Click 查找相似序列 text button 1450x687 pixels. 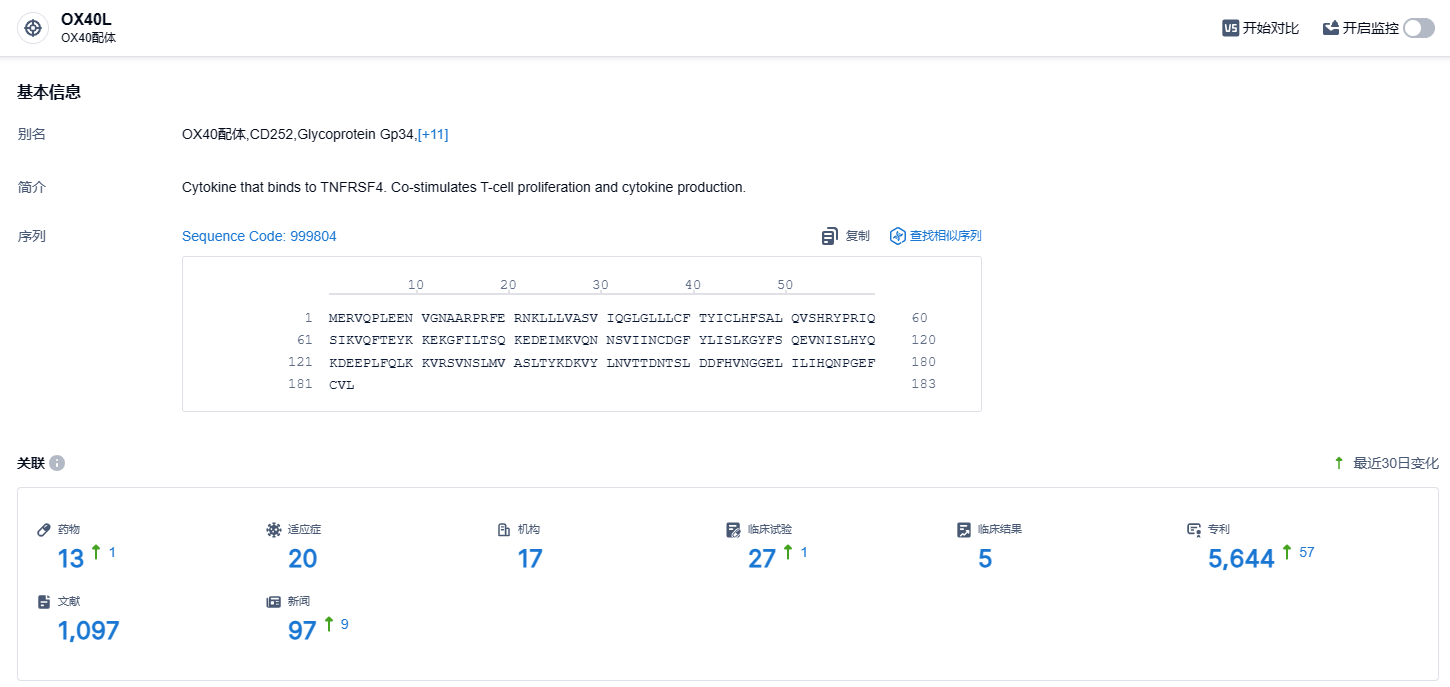(945, 236)
